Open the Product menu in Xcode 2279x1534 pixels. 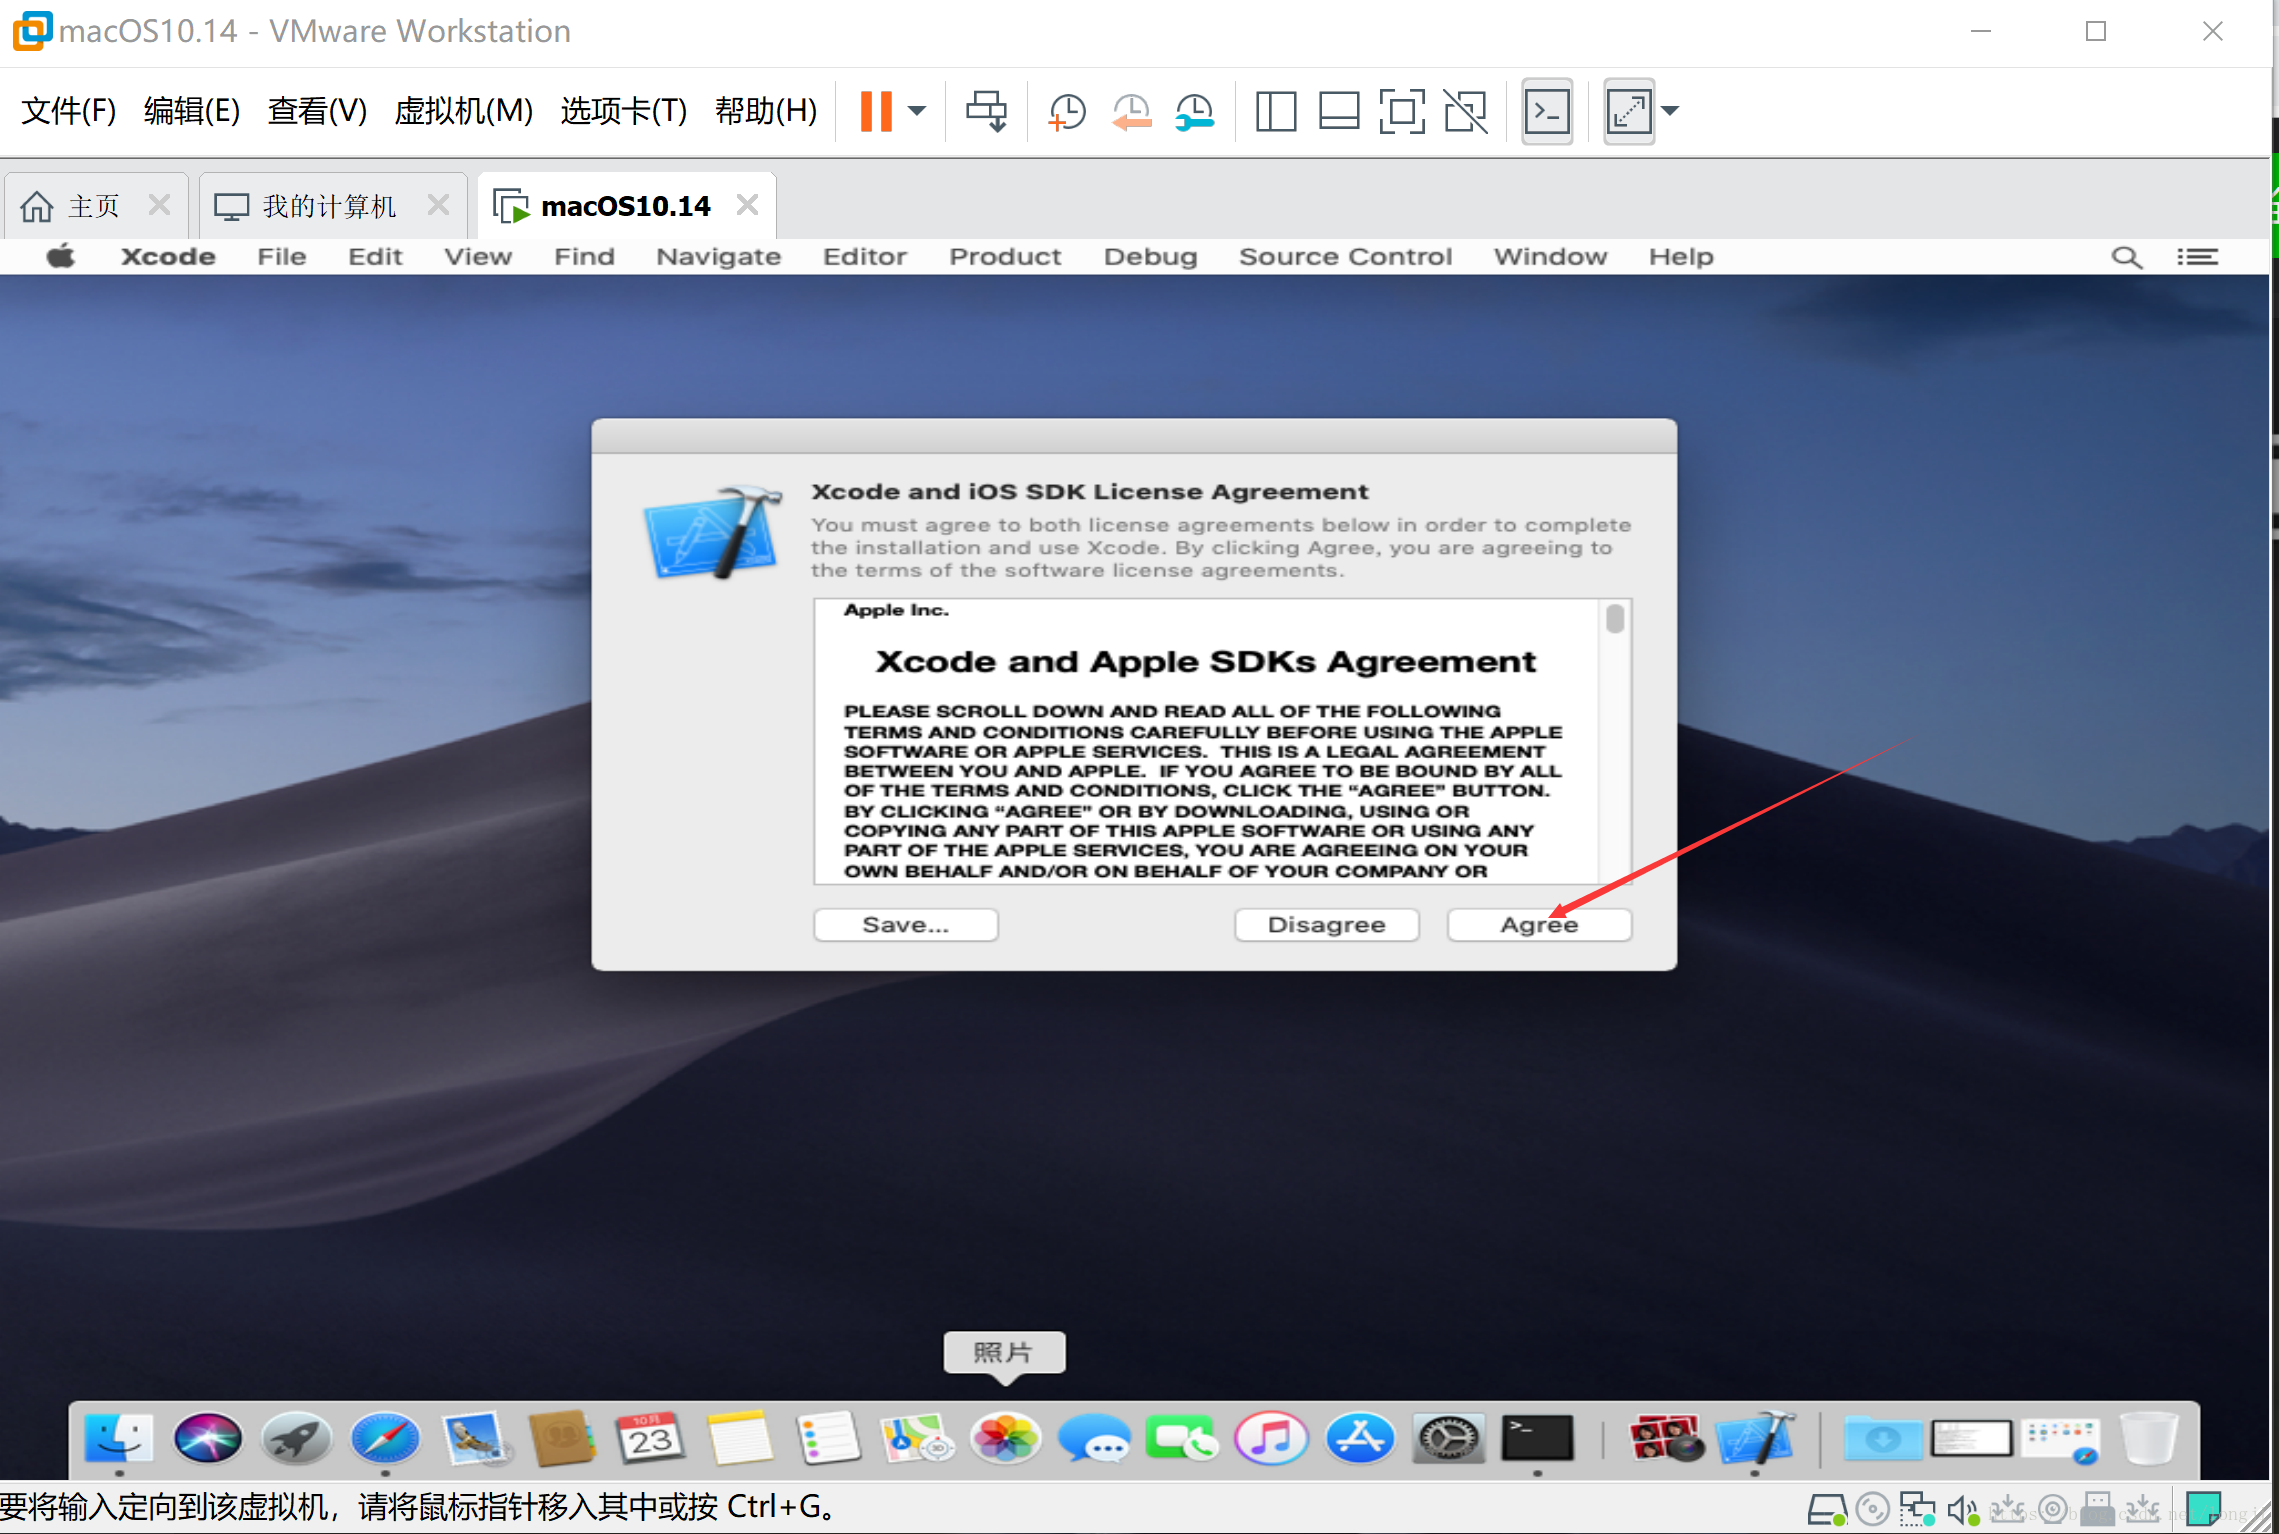click(x=1003, y=255)
